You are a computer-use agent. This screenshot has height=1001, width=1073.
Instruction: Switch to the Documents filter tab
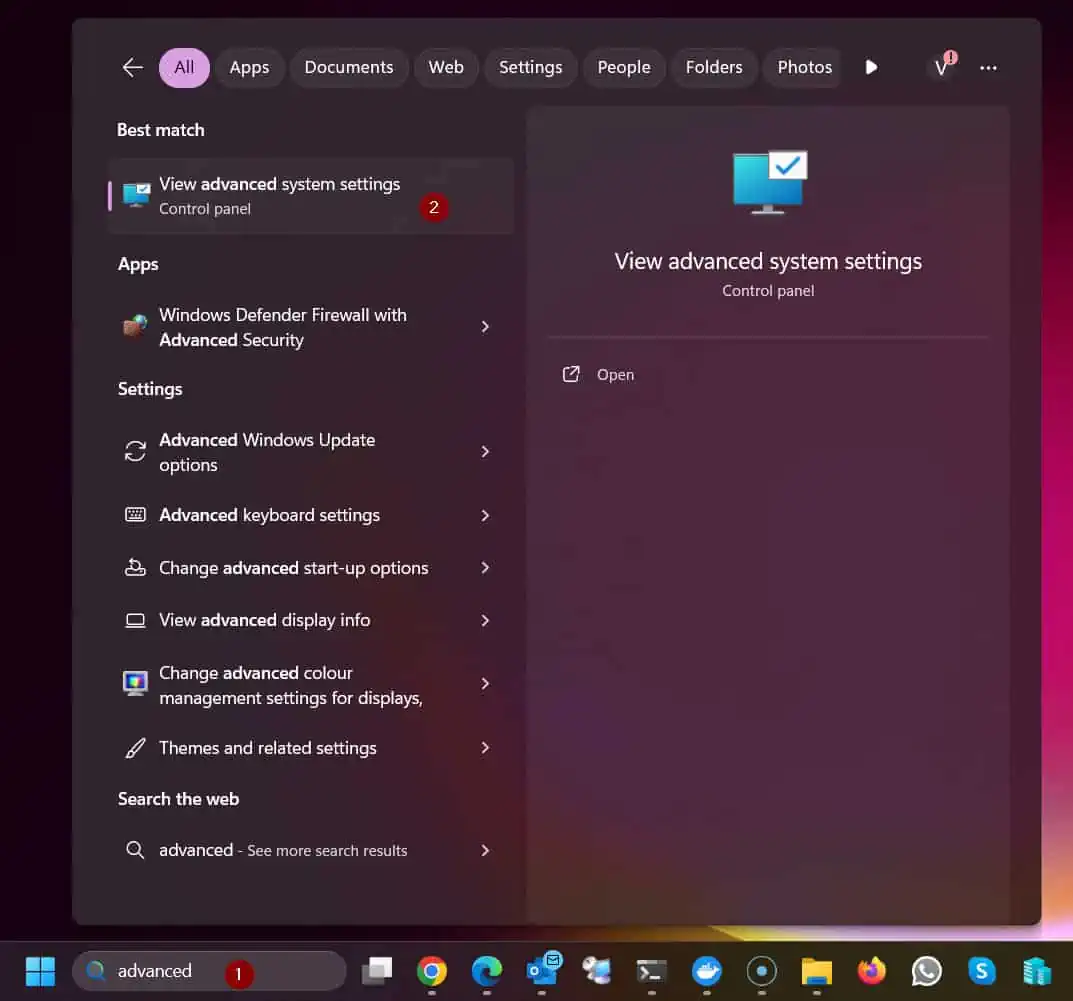coord(349,67)
